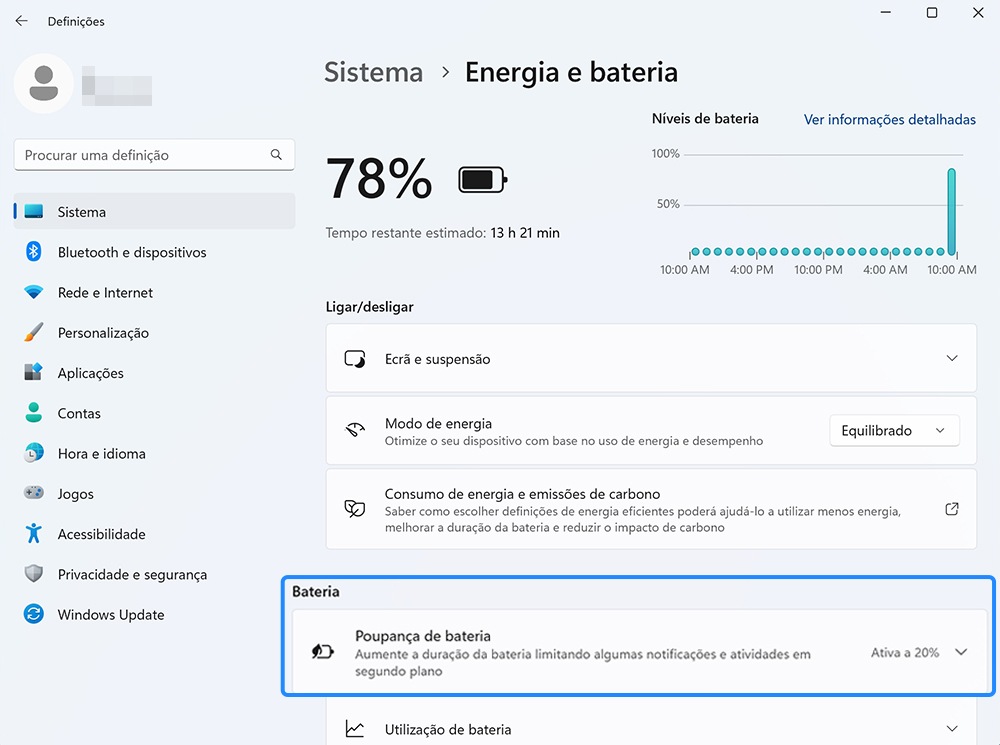
Task: Click the paintbrush Personalização icon
Action: coord(34,332)
